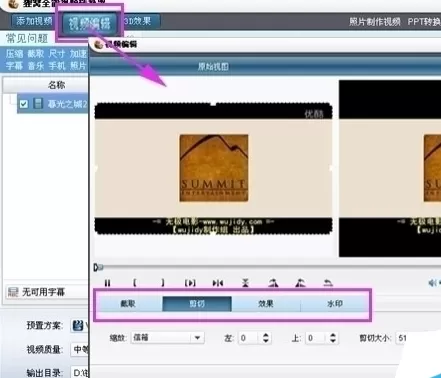Click the 名称 column header
441x378 pixels.
[56, 85]
